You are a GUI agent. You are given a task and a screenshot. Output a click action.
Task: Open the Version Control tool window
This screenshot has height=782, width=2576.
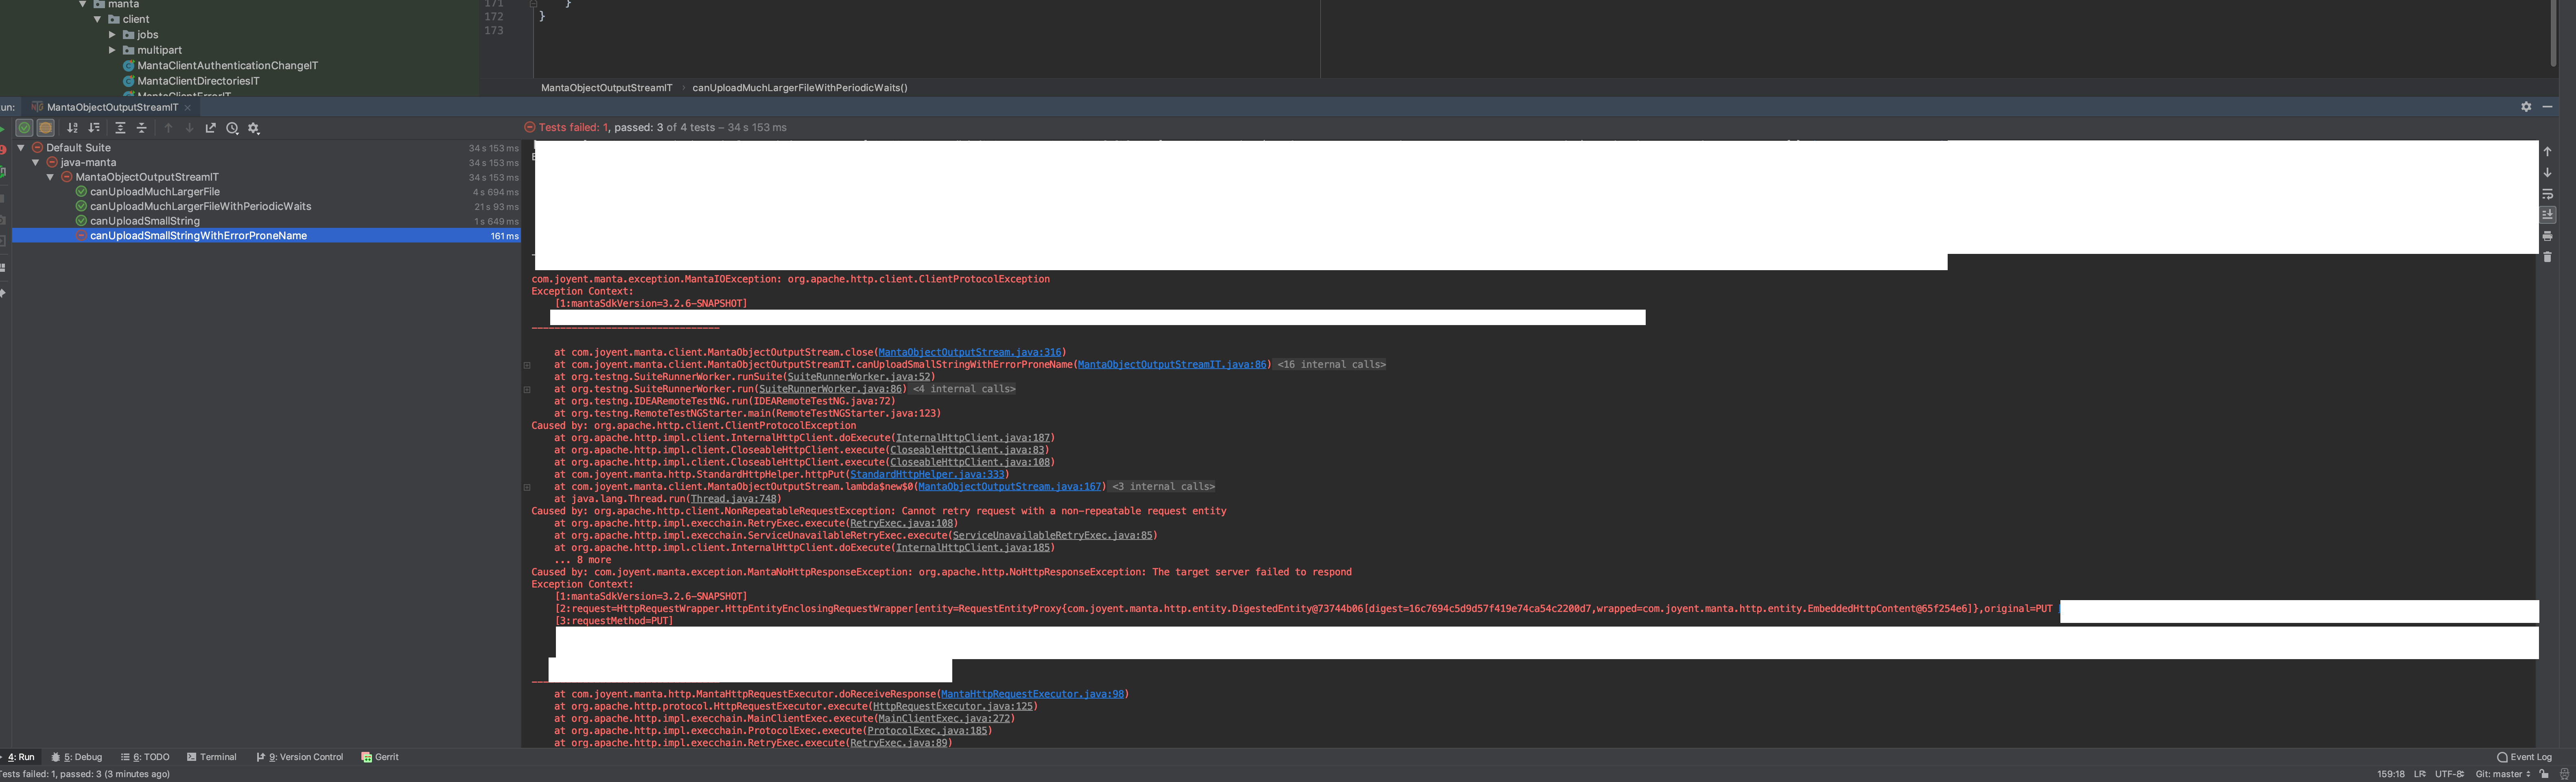coord(299,757)
